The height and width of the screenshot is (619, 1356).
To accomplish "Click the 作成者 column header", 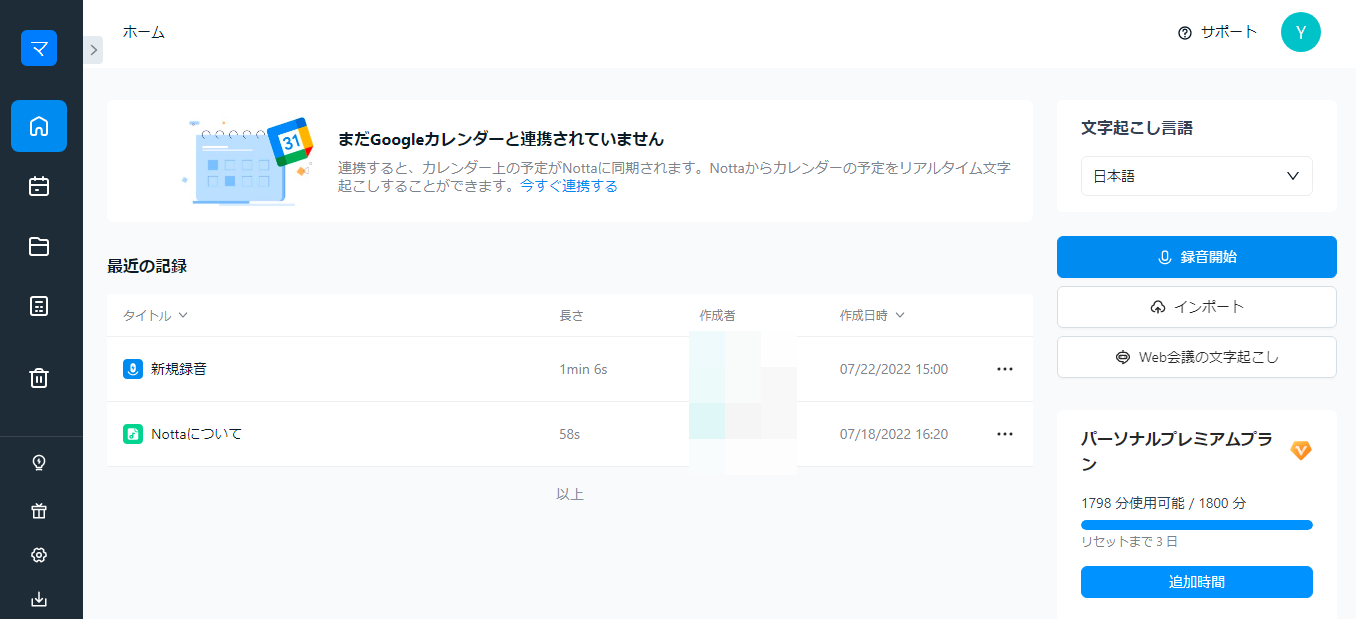I will click(718, 315).
